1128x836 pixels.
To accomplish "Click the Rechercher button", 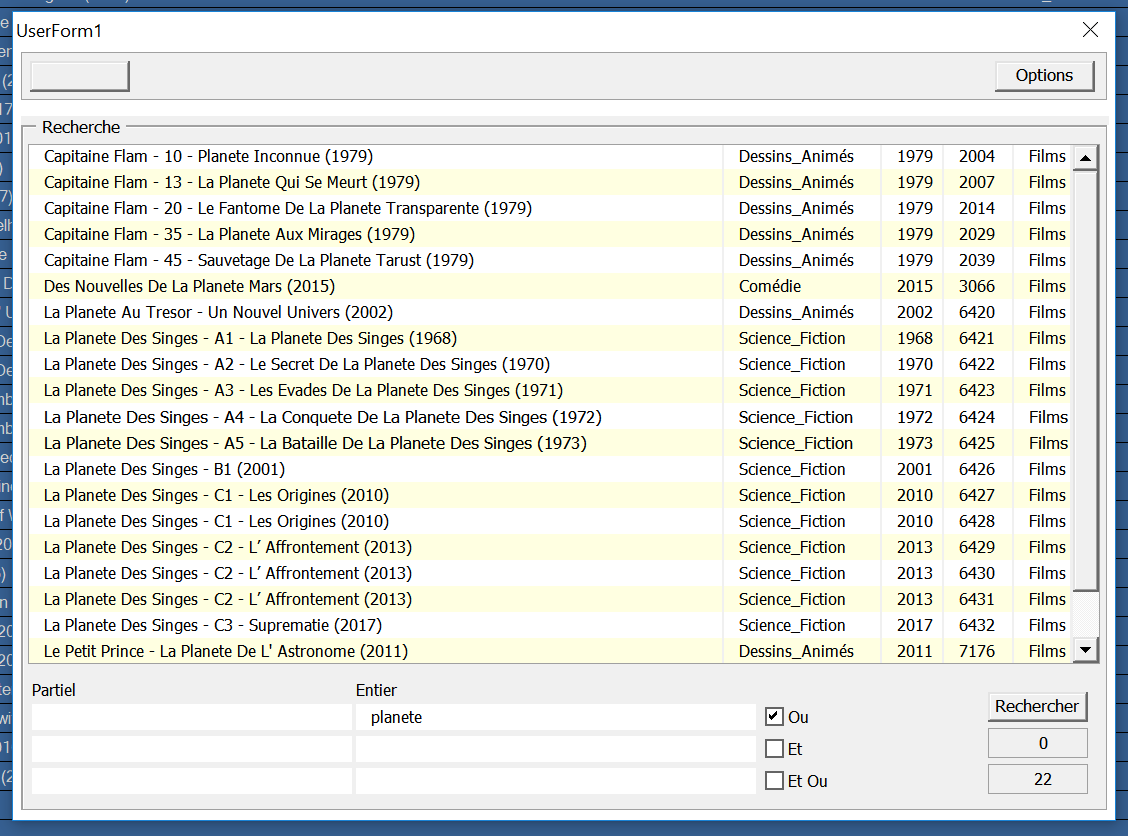I will (x=1037, y=706).
